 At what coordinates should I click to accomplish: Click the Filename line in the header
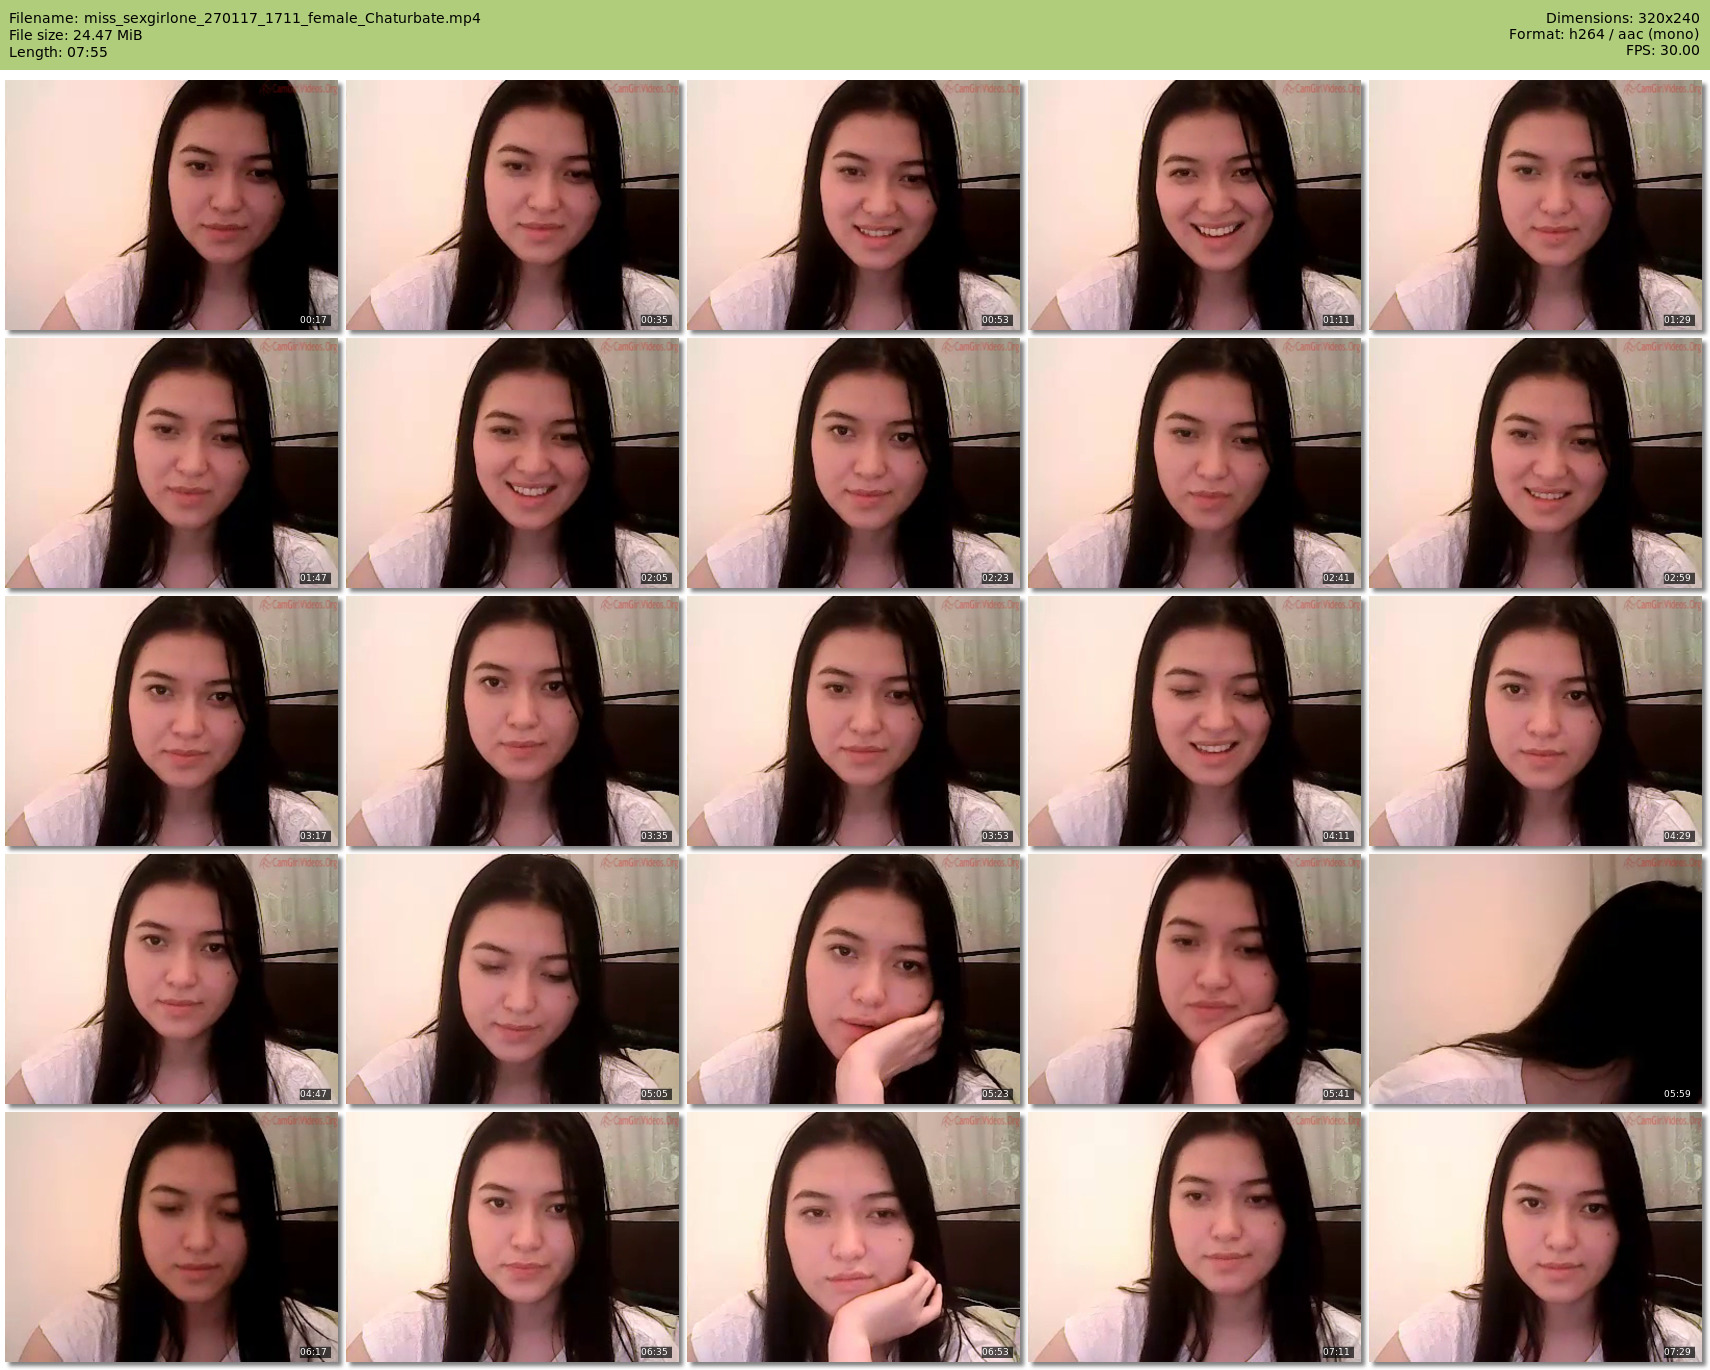pos(245,18)
